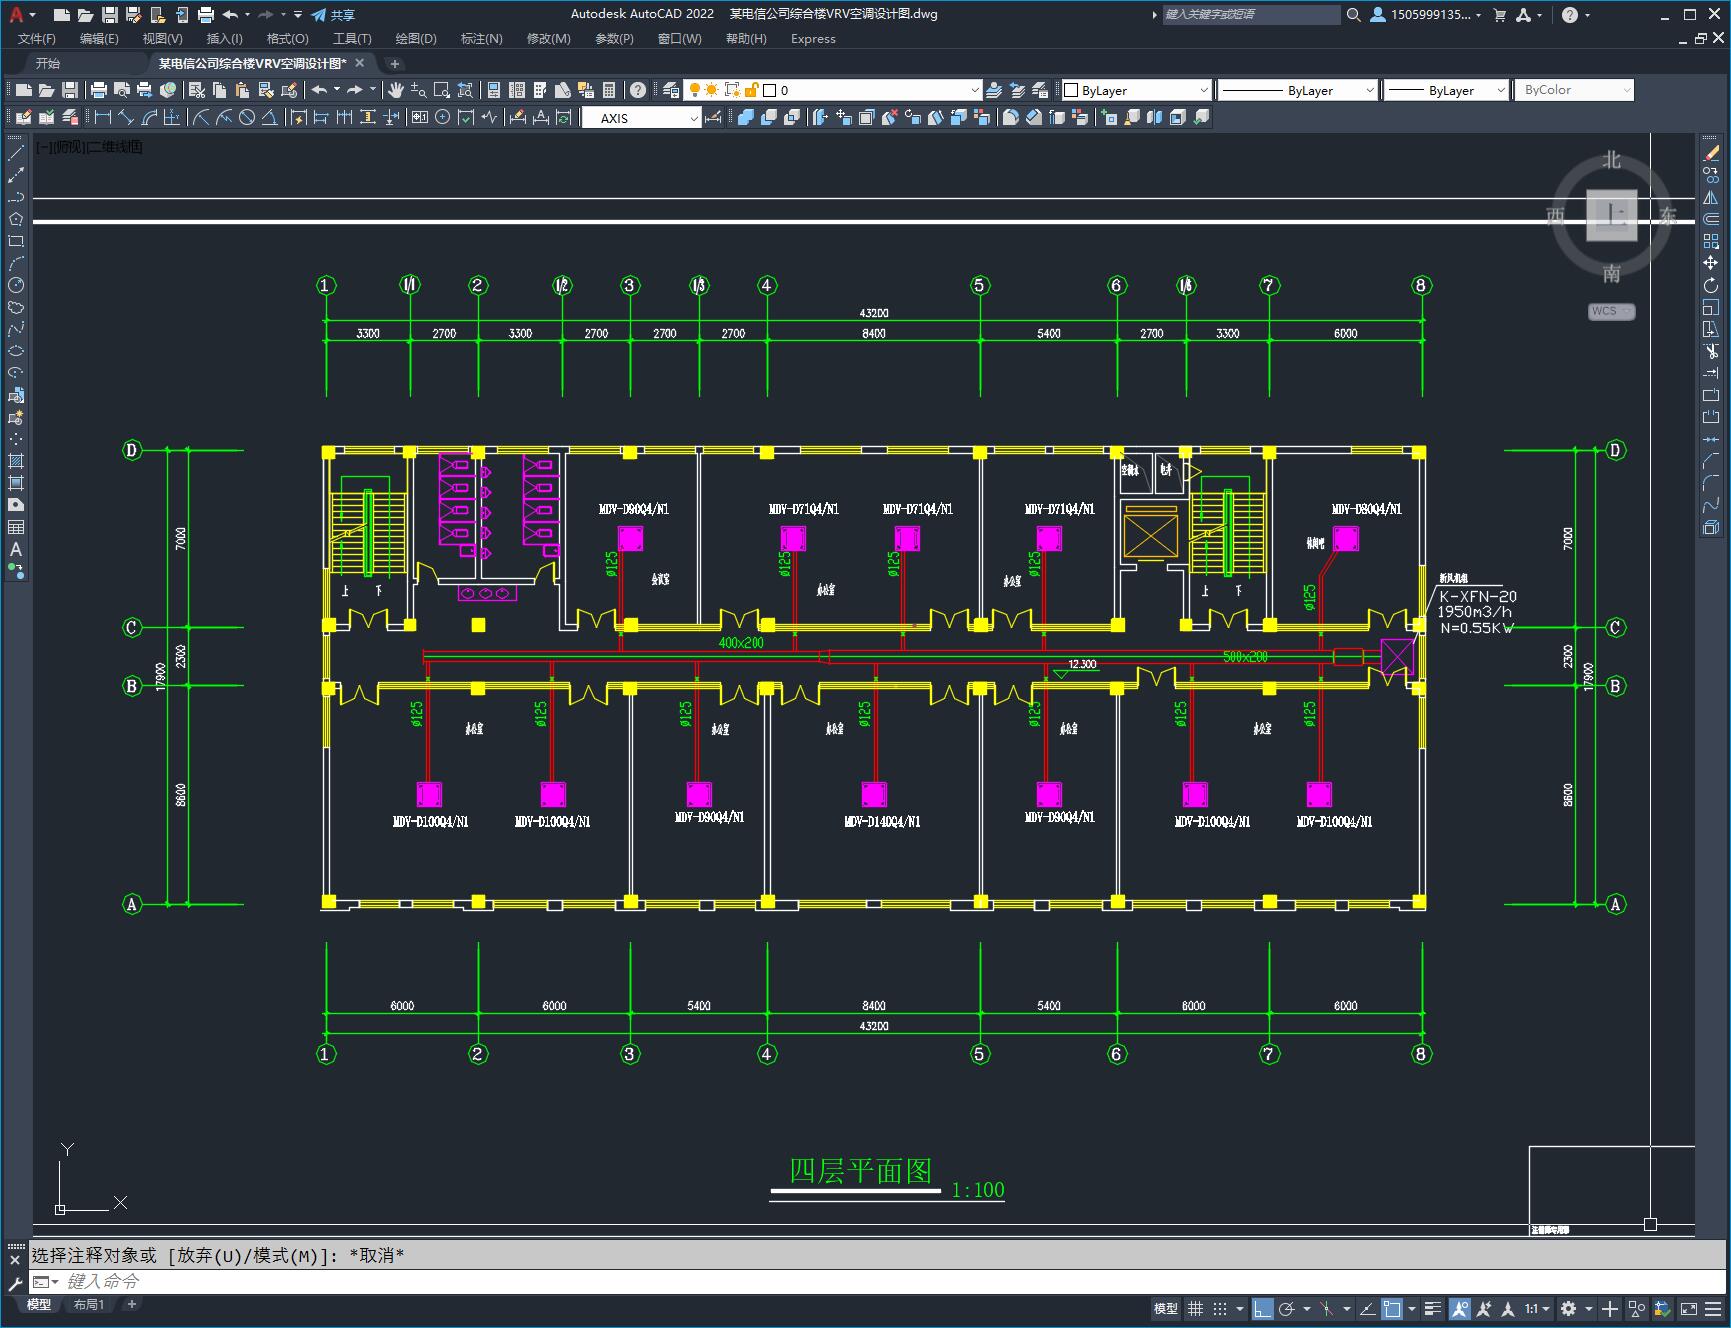
Task: Toggle lineweight display in status bar
Action: pos(1433,1308)
